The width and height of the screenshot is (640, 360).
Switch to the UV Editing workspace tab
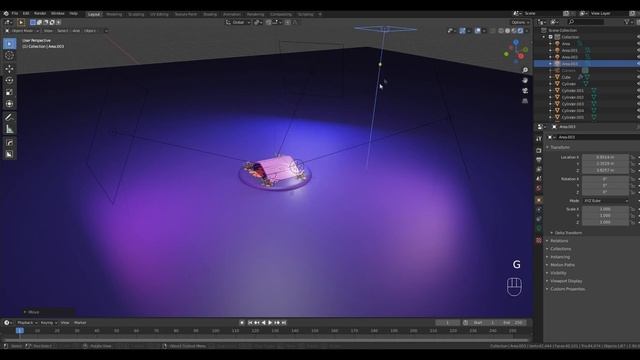pyautogui.click(x=159, y=14)
